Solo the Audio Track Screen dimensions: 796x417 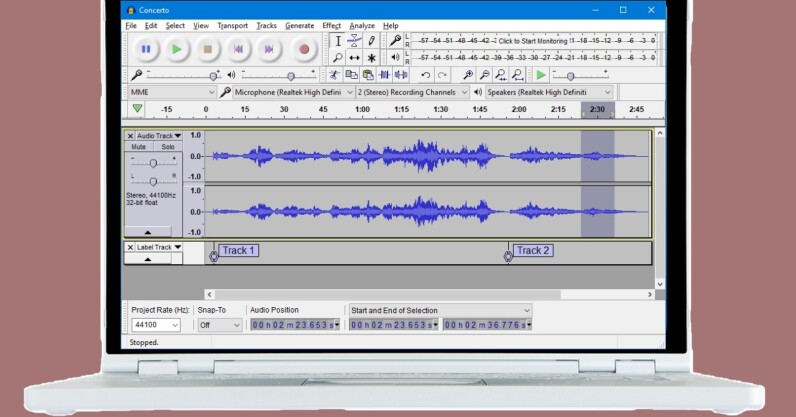[x=167, y=147]
